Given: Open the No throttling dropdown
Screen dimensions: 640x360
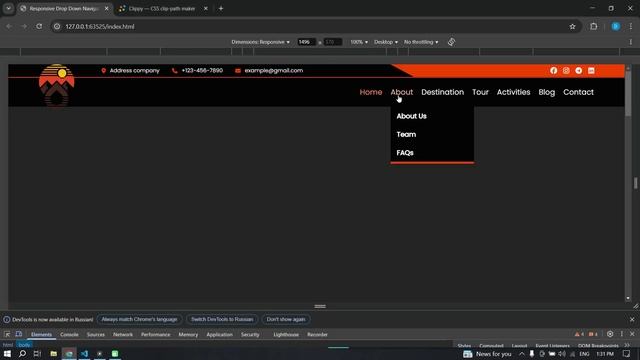Looking at the screenshot, I should (x=421, y=42).
